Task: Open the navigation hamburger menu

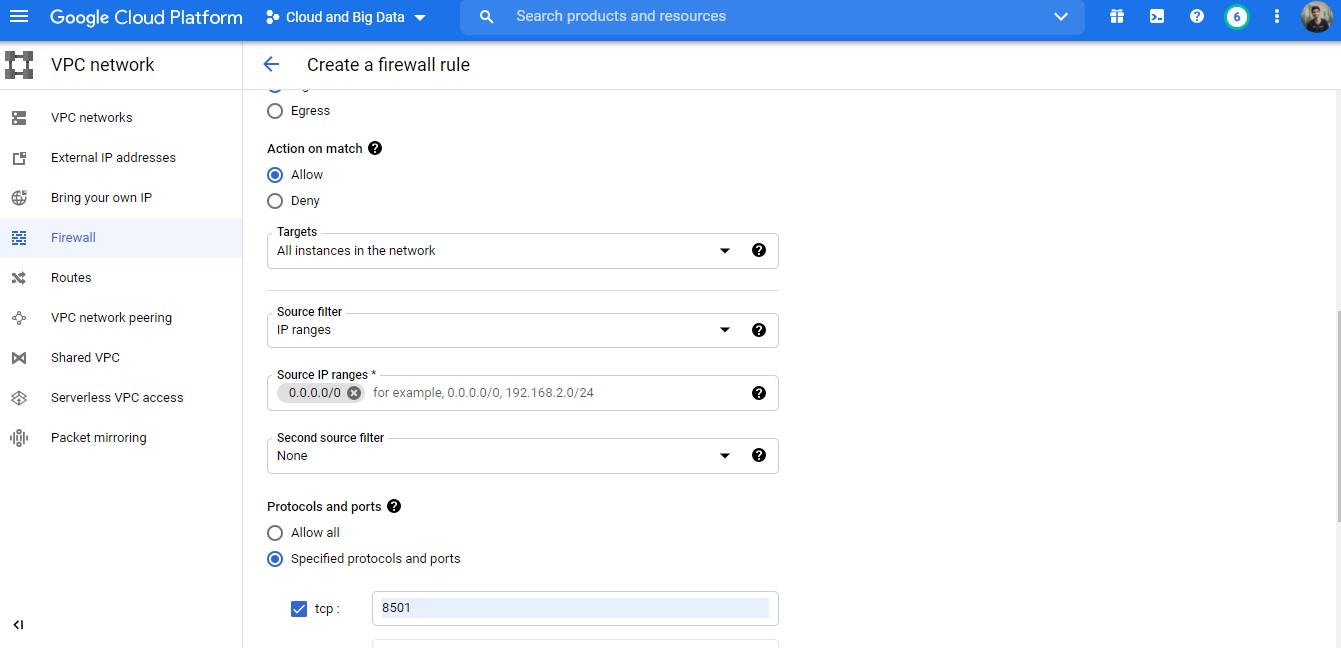Action: (18, 16)
